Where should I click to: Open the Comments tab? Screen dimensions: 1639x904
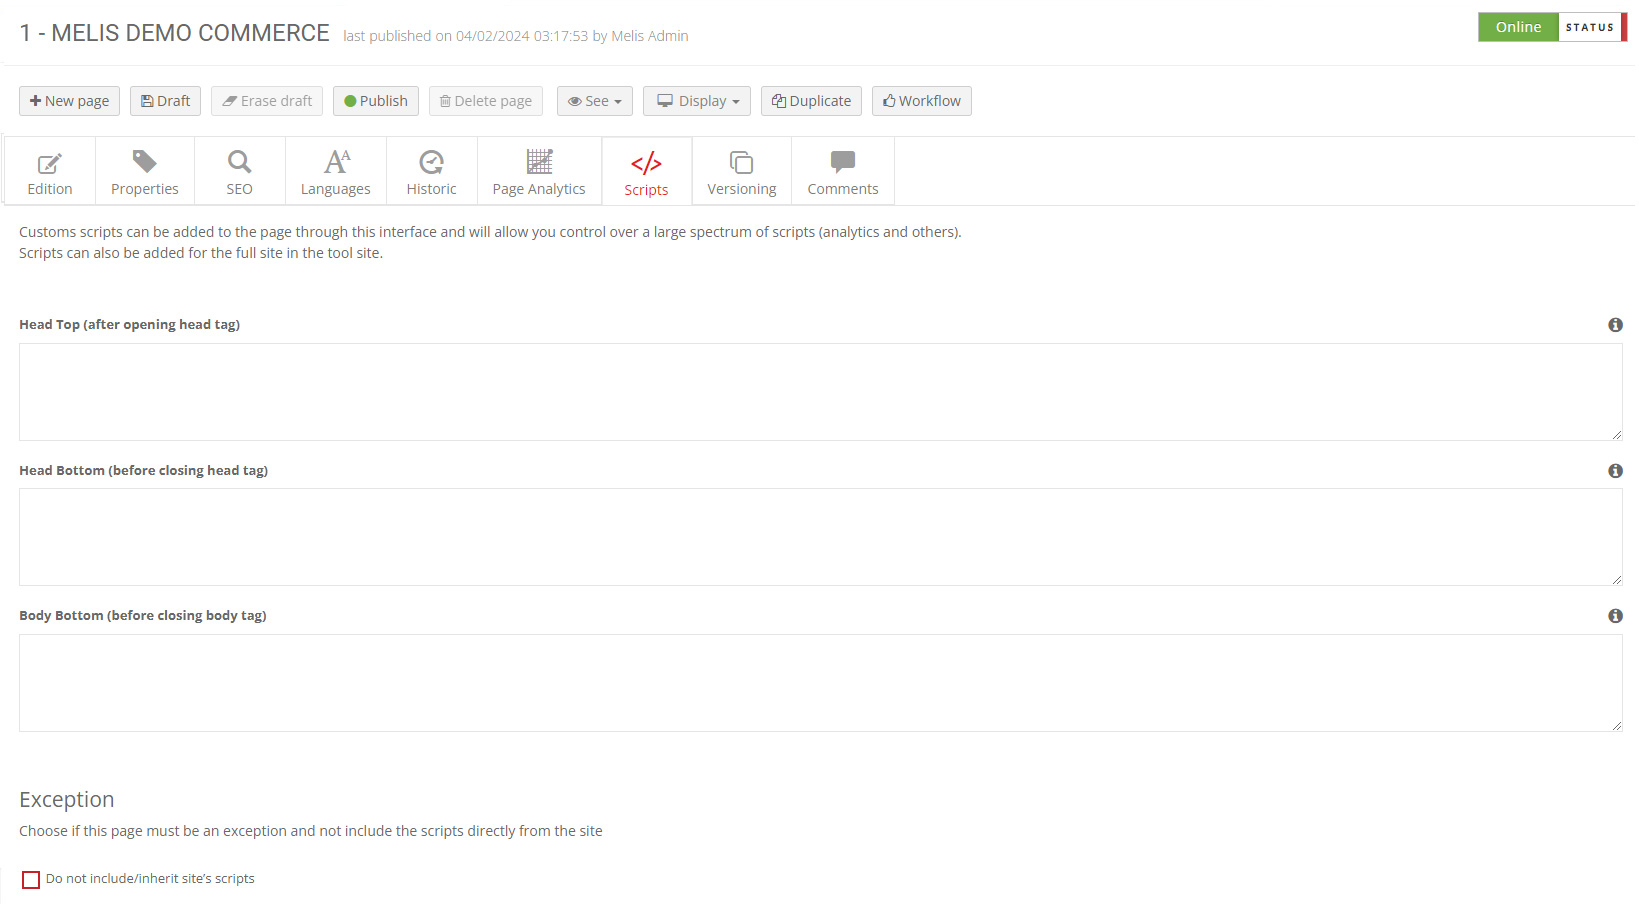(x=843, y=172)
